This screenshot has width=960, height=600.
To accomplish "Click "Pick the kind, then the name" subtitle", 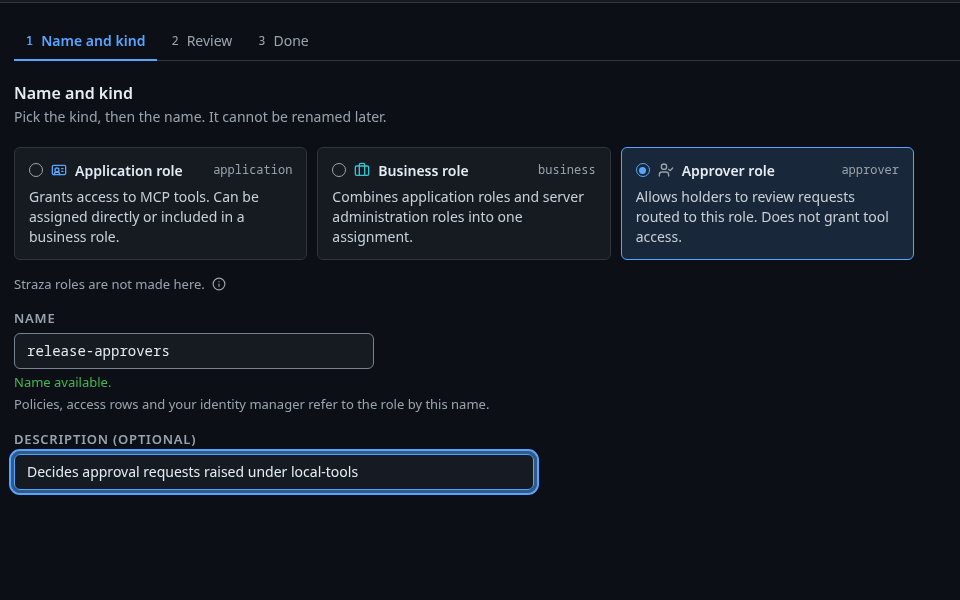I will (200, 117).
